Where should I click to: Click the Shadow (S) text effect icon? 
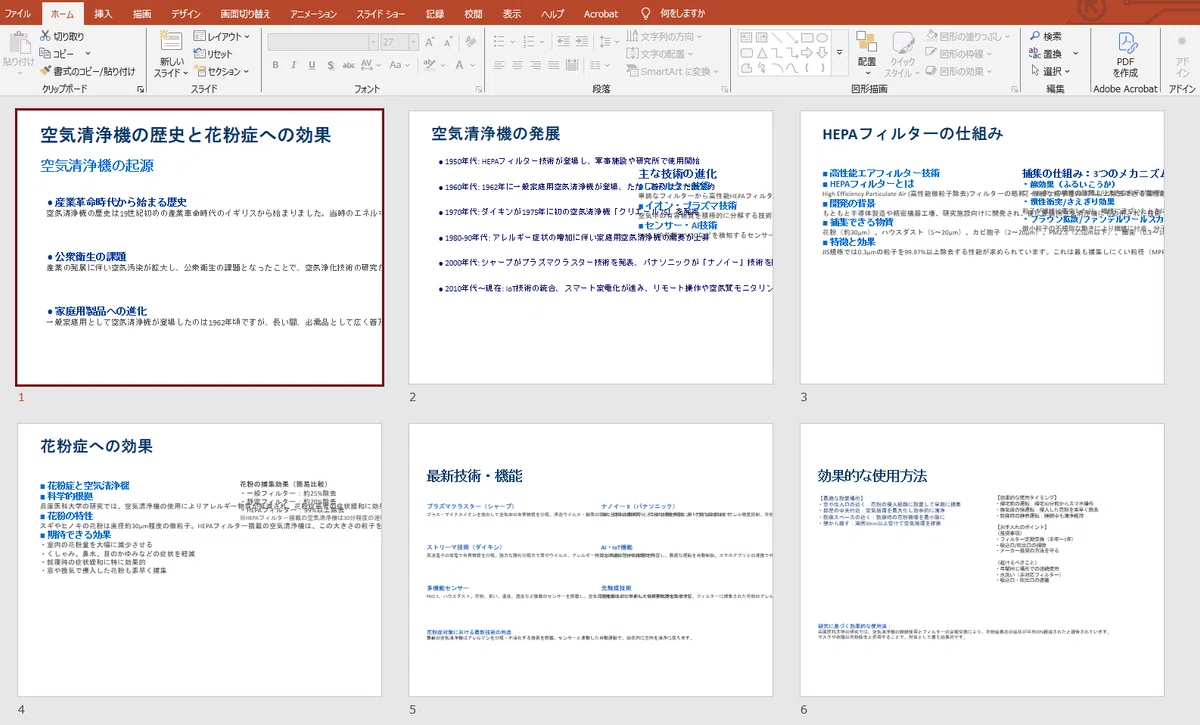pyautogui.click(x=330, y=65)
